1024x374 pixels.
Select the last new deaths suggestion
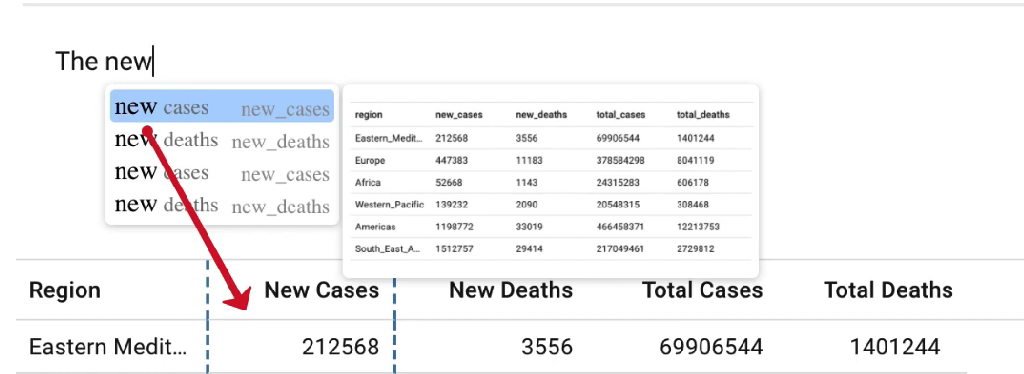coord(222,205)
